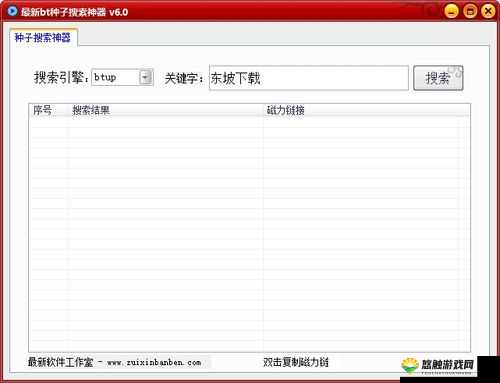500x383 pixels.
Task: Open the www.zuixinbanben.com link in status bar
Action: click(154, 362)
